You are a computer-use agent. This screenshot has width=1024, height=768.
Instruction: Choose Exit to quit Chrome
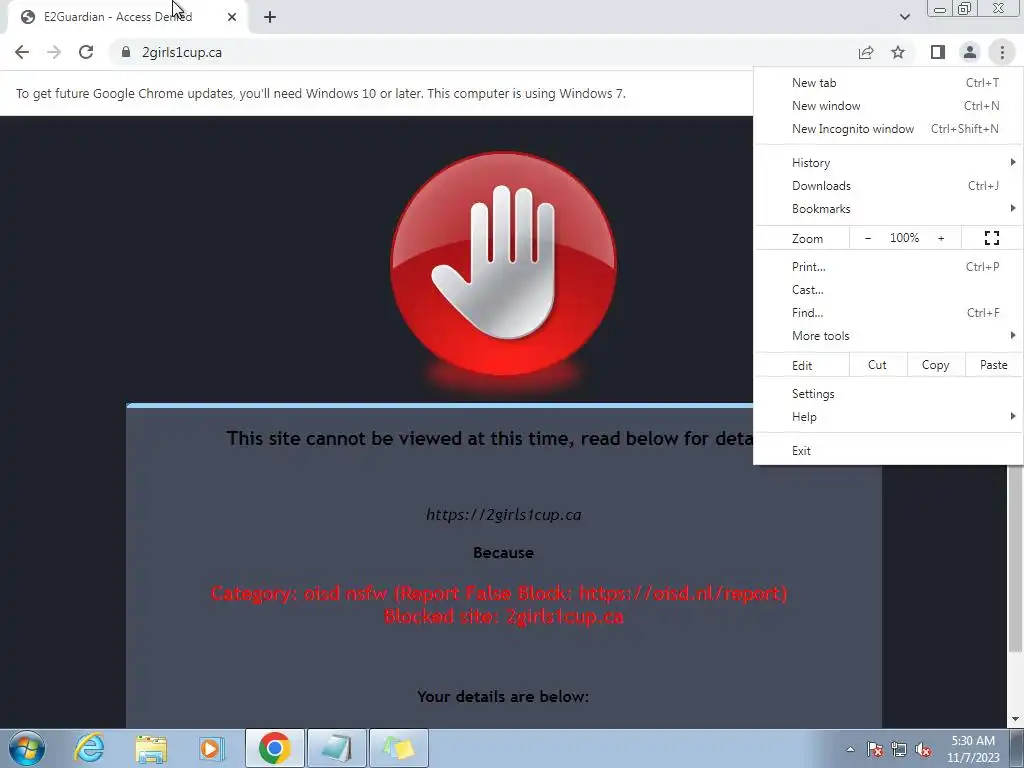[888, 451]
